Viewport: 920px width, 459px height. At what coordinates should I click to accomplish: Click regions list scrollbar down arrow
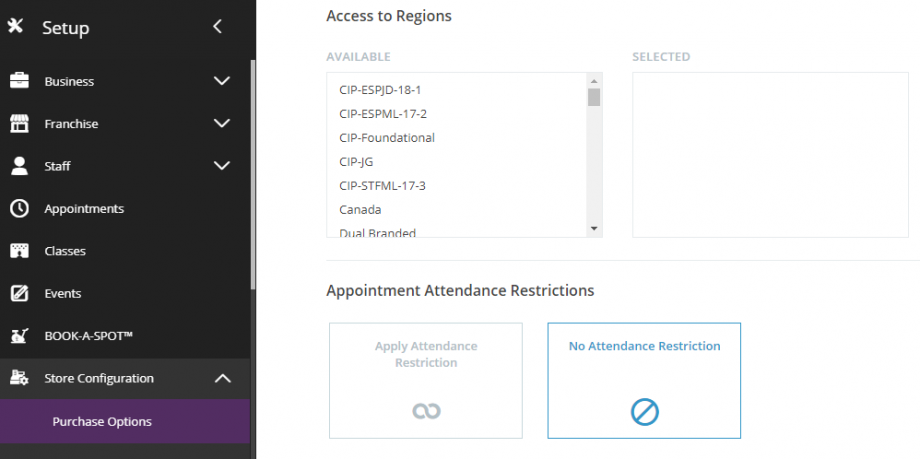594,228
